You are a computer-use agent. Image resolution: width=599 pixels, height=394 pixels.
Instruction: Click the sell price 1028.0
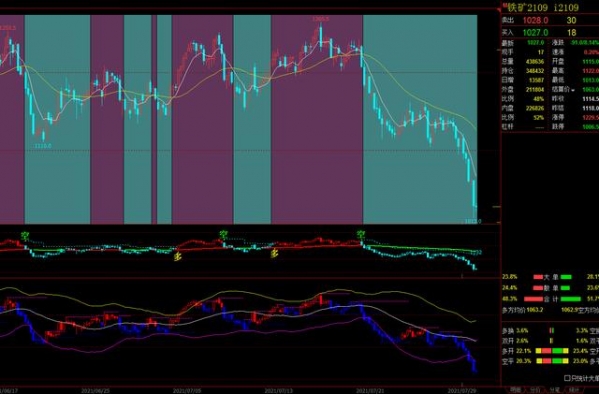(536, 20)
